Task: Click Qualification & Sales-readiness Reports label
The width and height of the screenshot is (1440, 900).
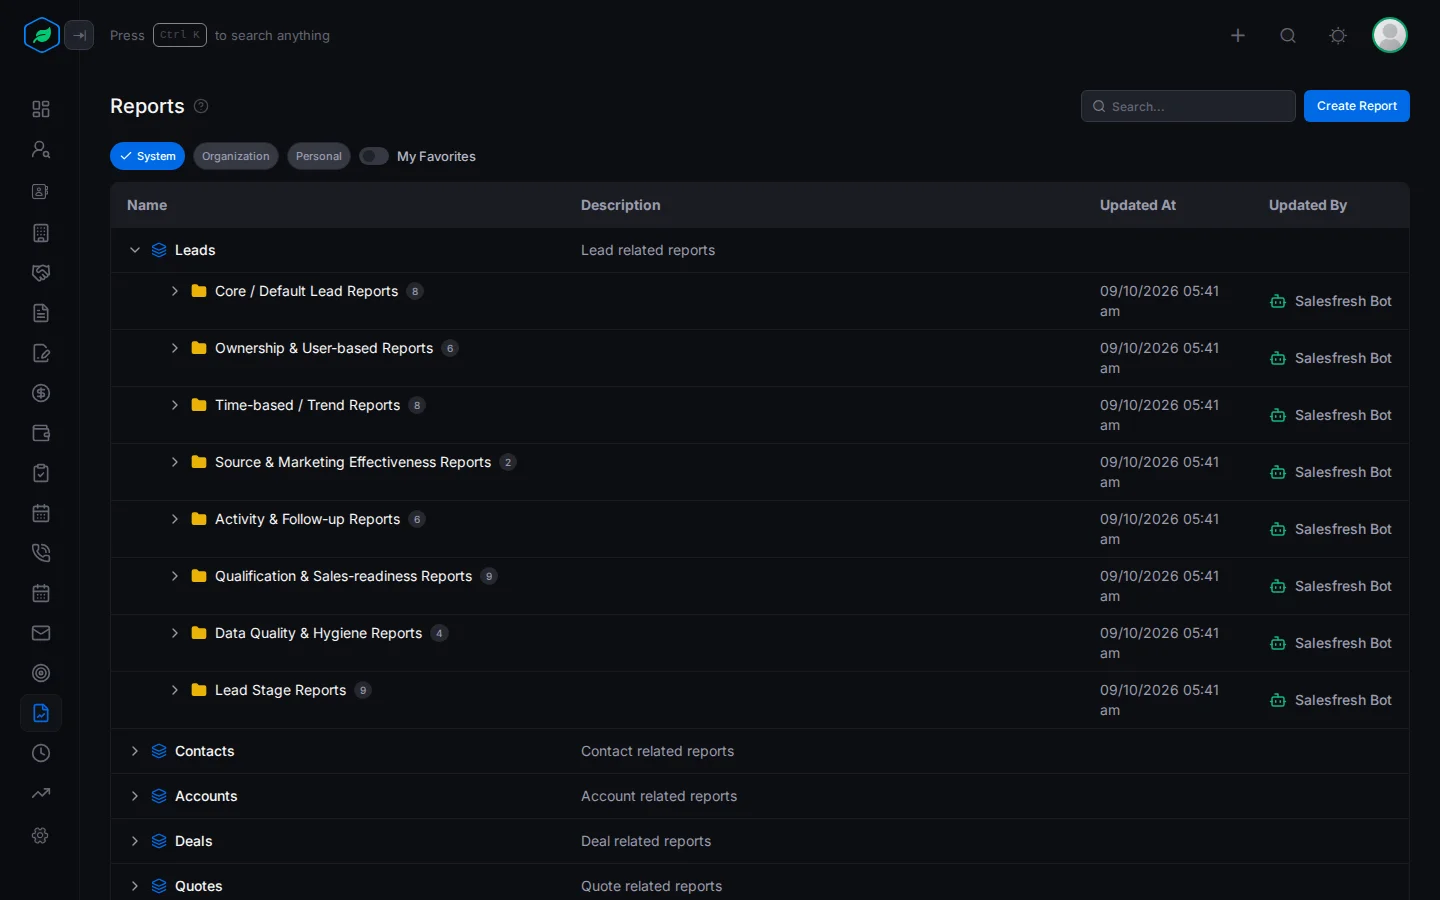Action: (343, 576)
